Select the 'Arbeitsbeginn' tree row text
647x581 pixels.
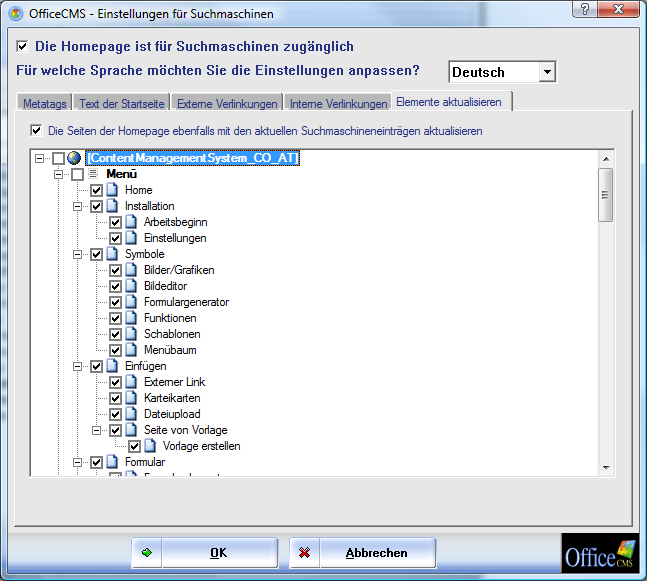pyautogui.click(x=175, y=222)
